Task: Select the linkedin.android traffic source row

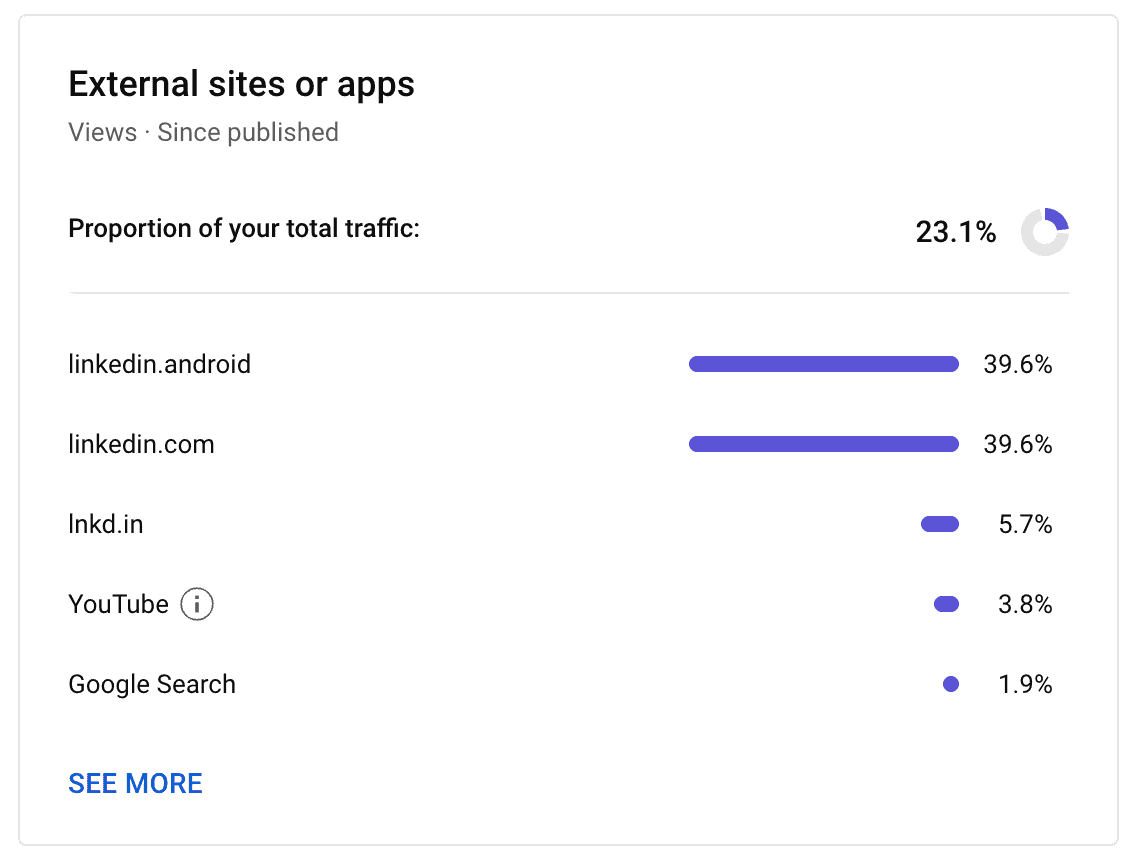Action: tap(159, 364)
